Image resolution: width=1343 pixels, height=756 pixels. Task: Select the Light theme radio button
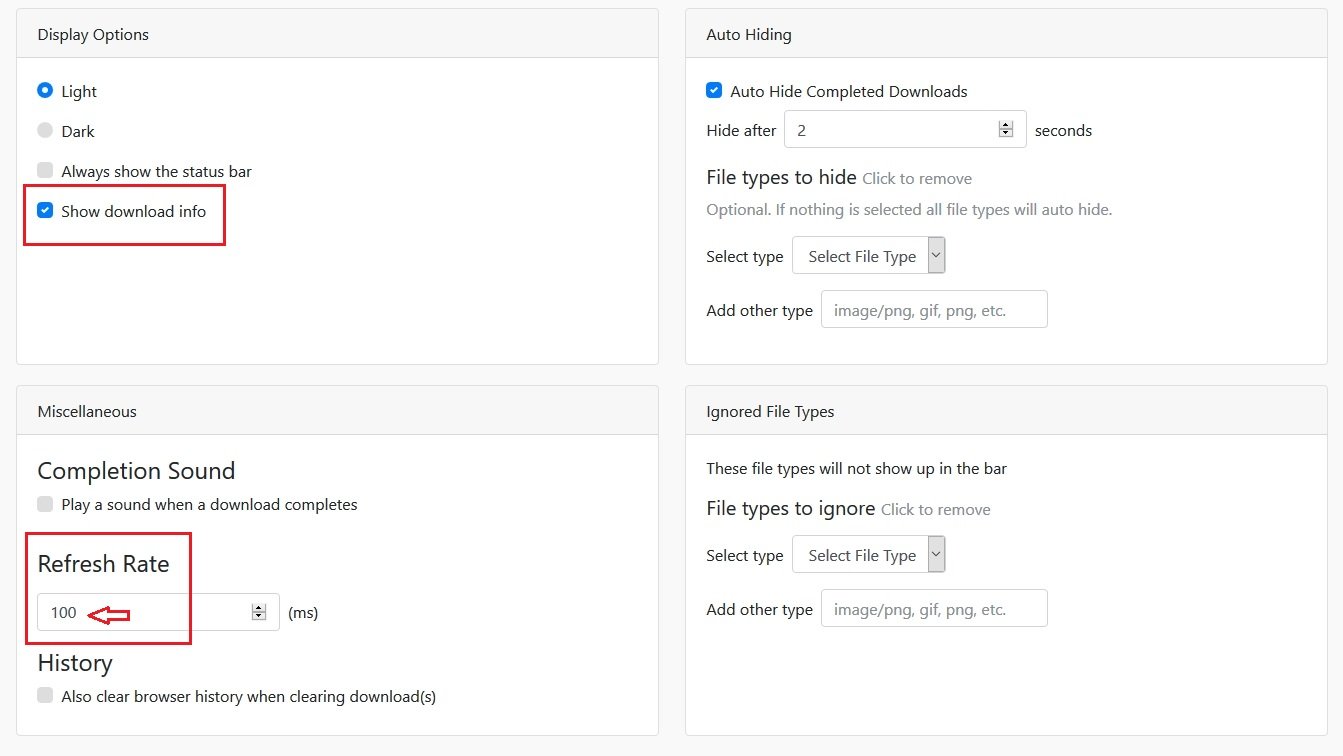point(45,90)
